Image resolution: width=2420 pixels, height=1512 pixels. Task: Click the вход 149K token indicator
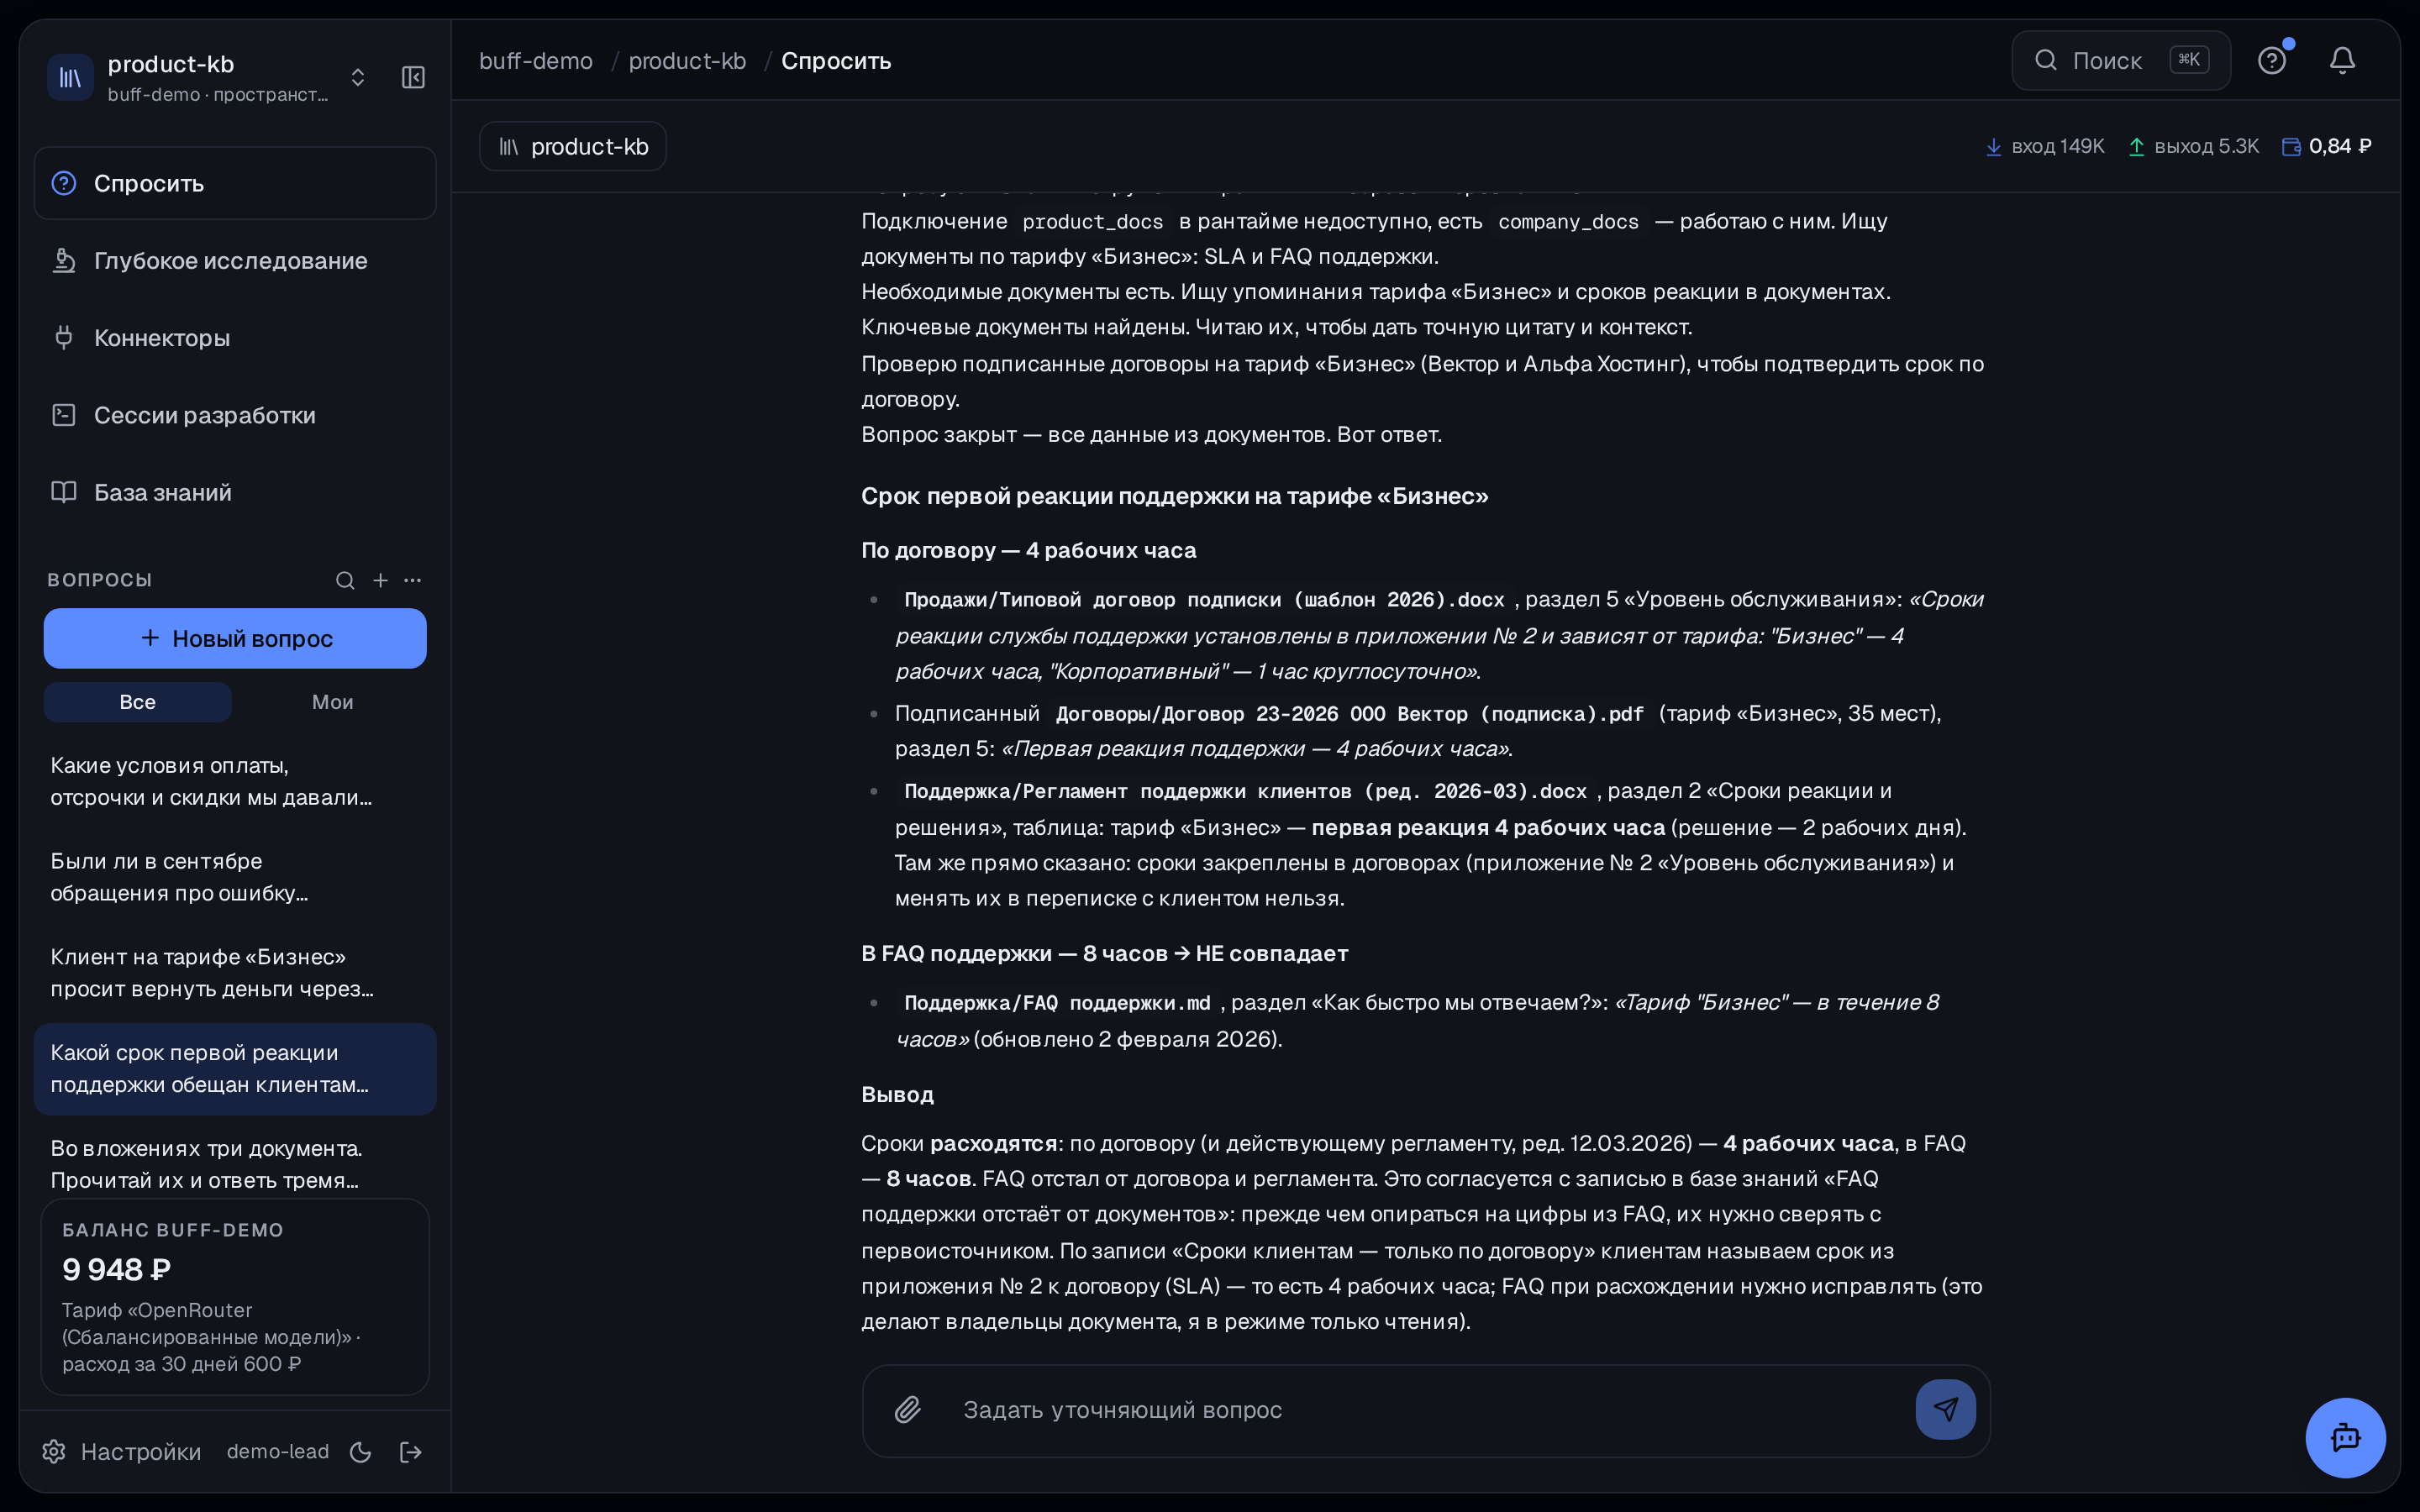coord(2045,146)
